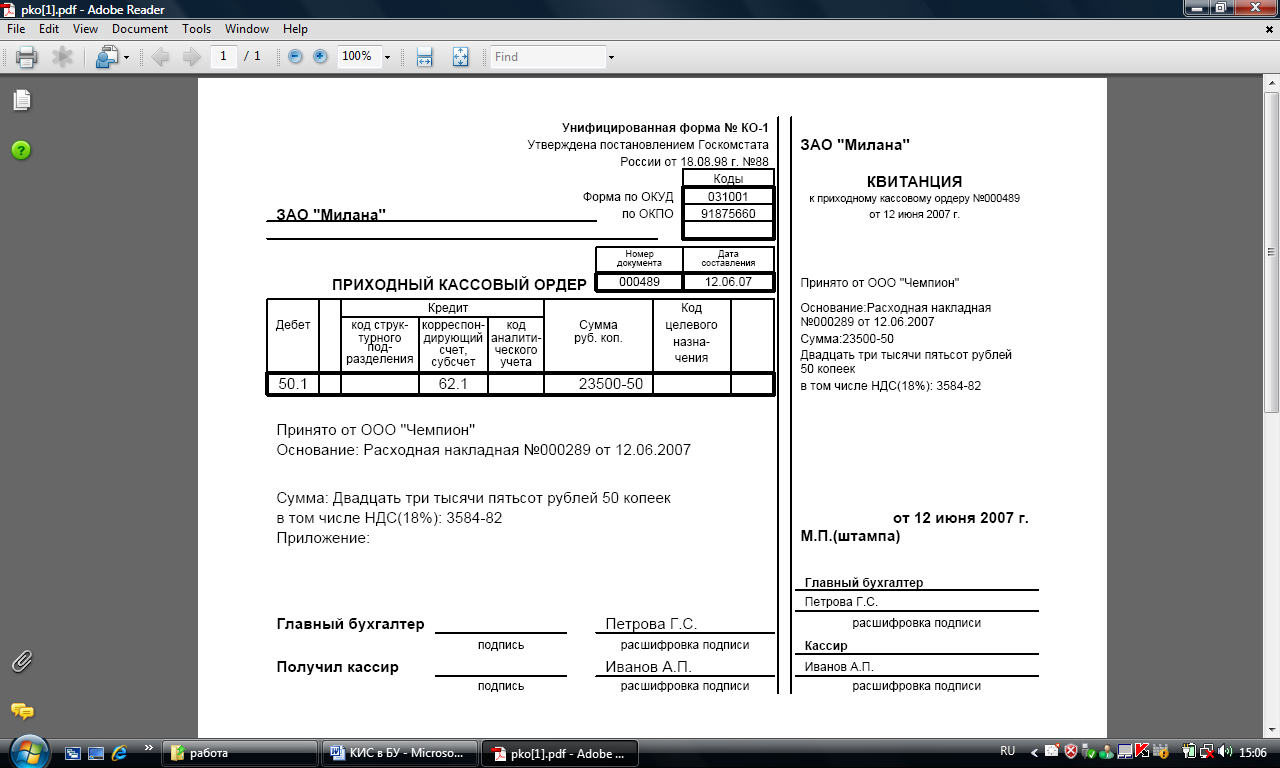Screen dimensions: 1280x768
Task: Open the Window menu
Action: 247,29
